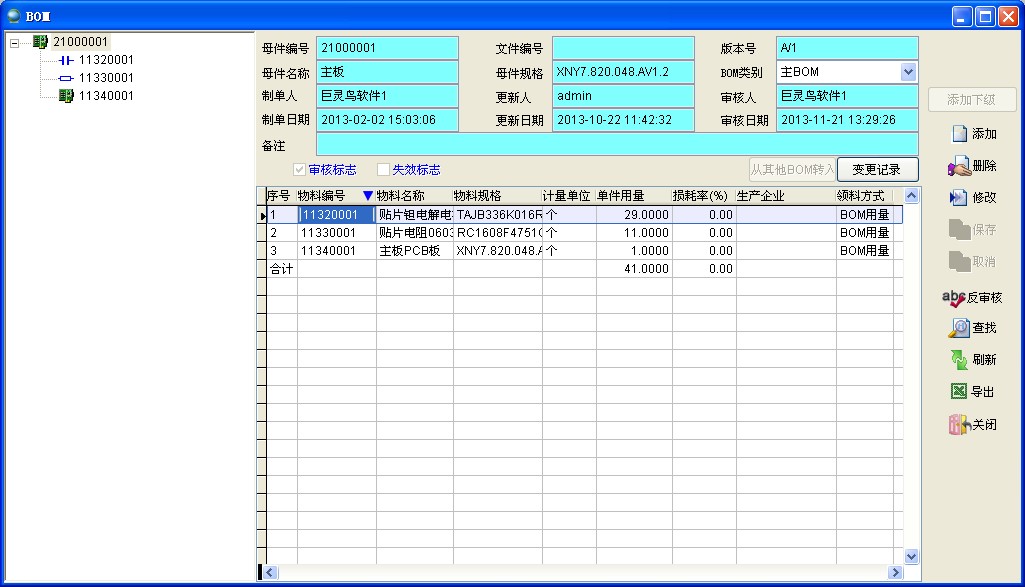Select tree item 11330001
This screenshot has width=1025, height=587.
click(x=105, y=78)
